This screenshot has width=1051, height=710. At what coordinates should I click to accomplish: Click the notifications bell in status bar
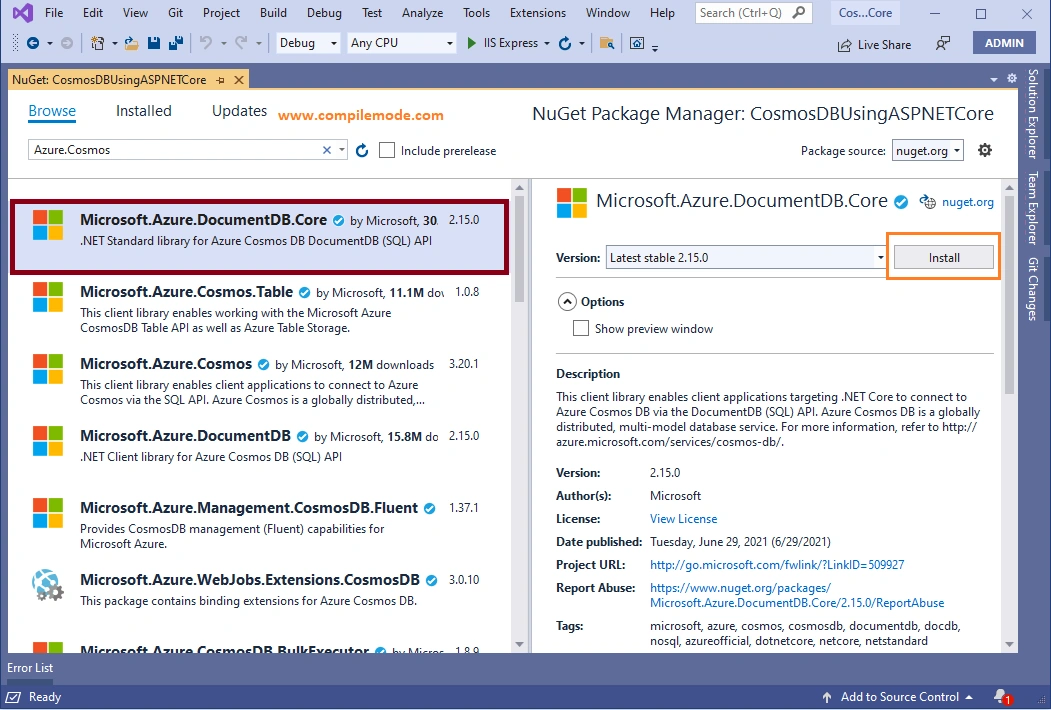point(1003,697)
